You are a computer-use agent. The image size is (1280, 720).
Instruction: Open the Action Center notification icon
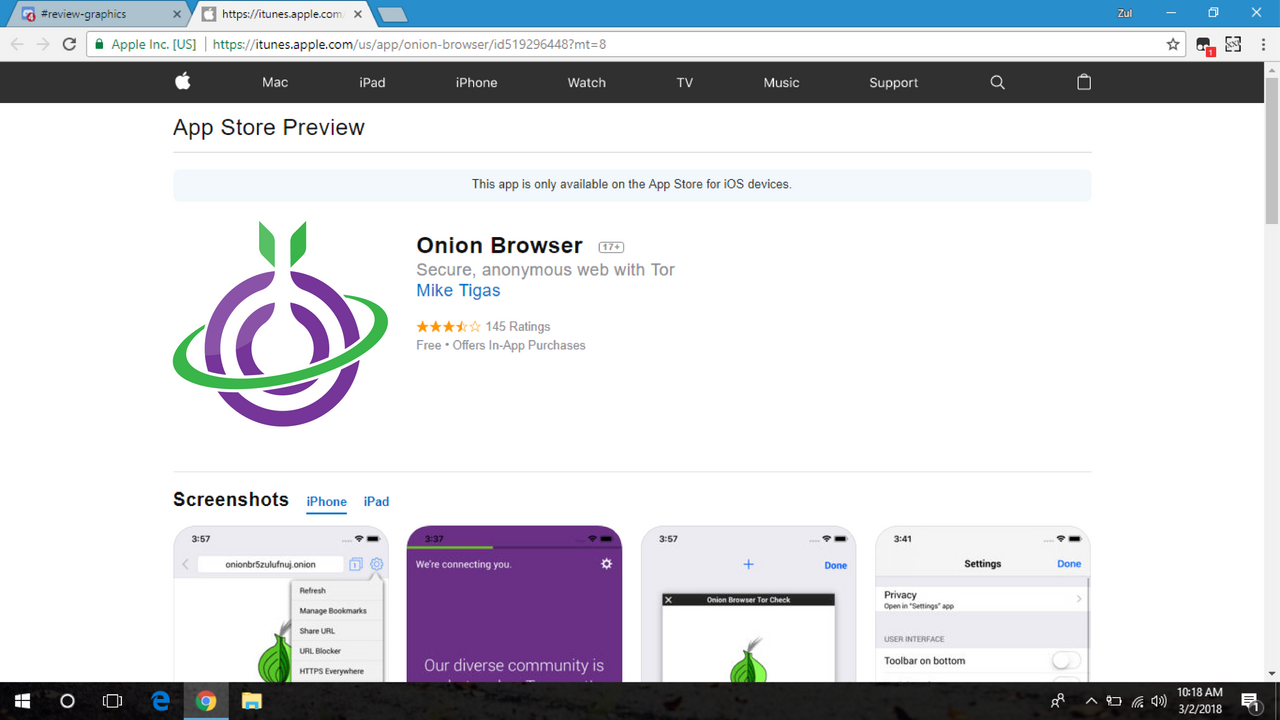(x=1249, y=701)
